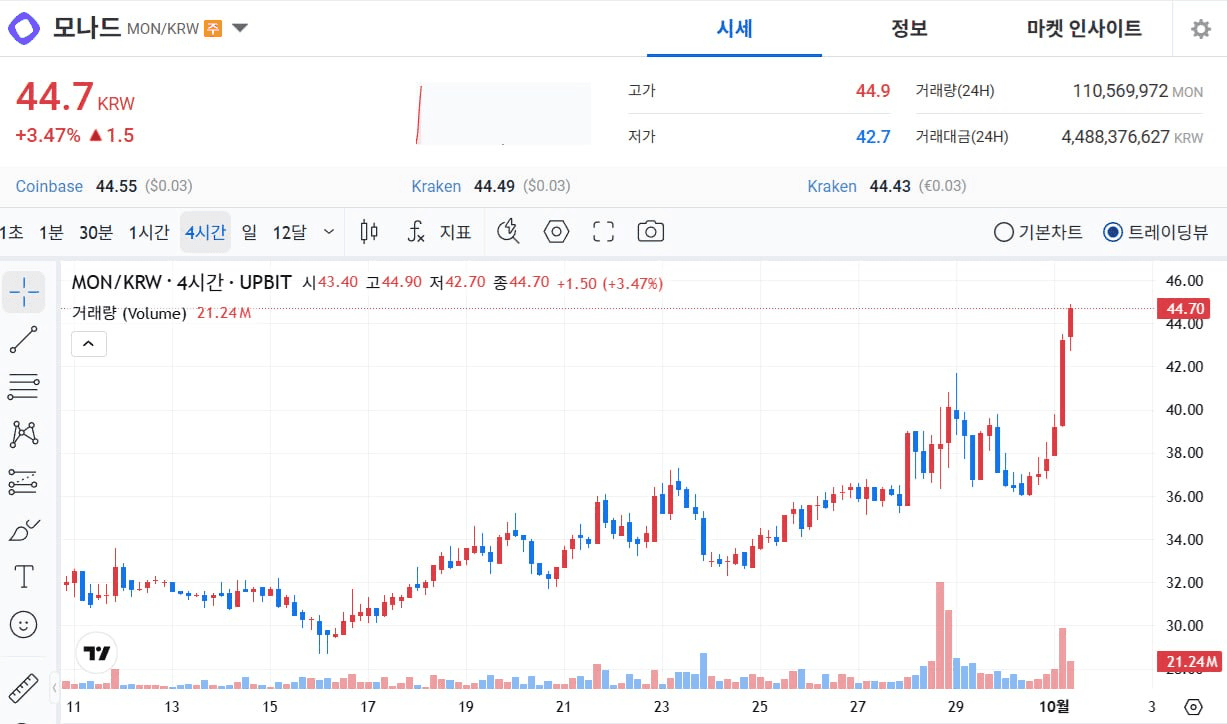
Task: Select the 4시간 interval
Action: click(x=205, y=232)
